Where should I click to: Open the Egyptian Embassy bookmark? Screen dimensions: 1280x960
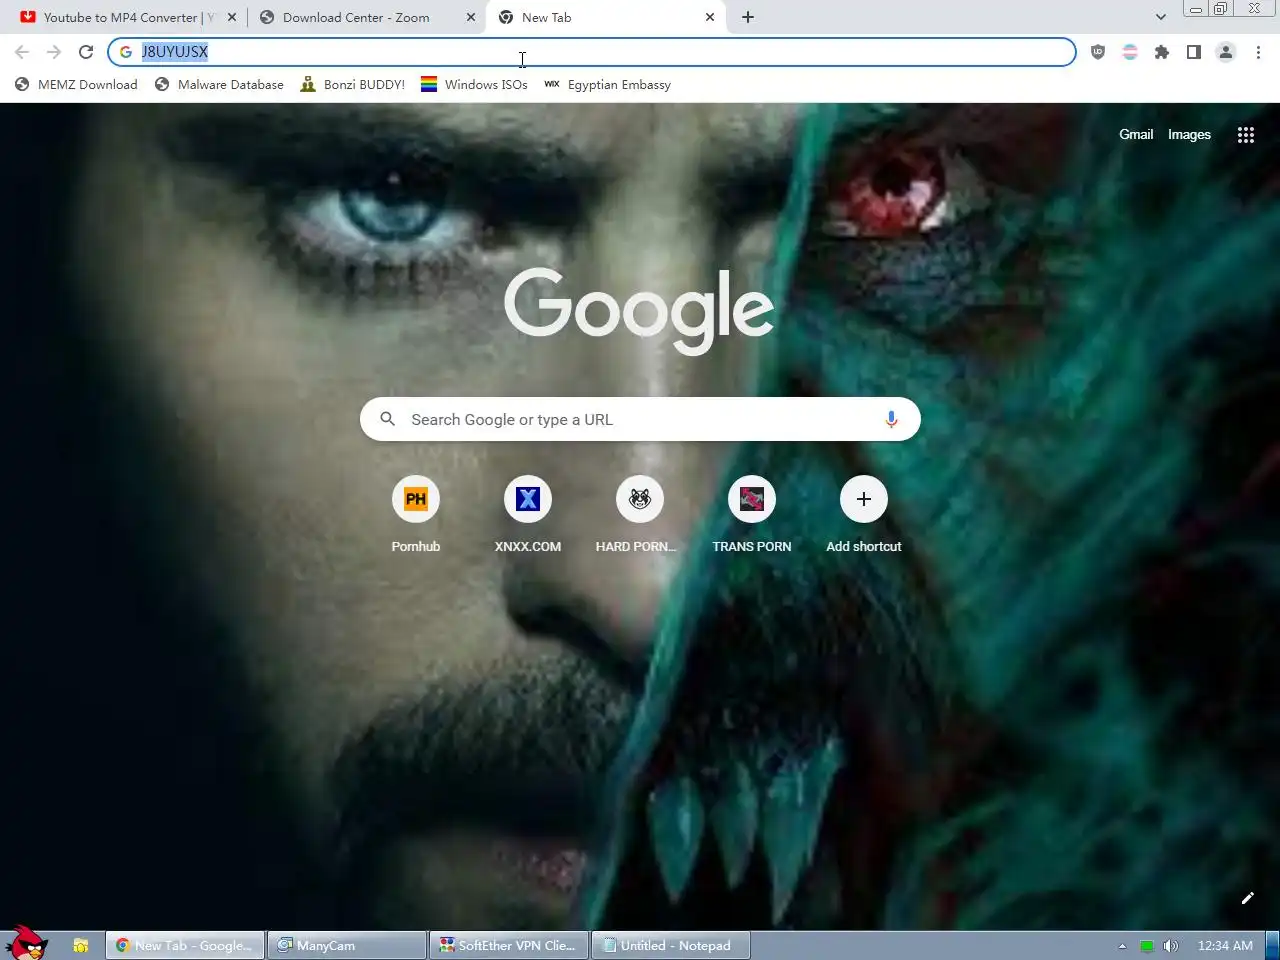(607, 85)
